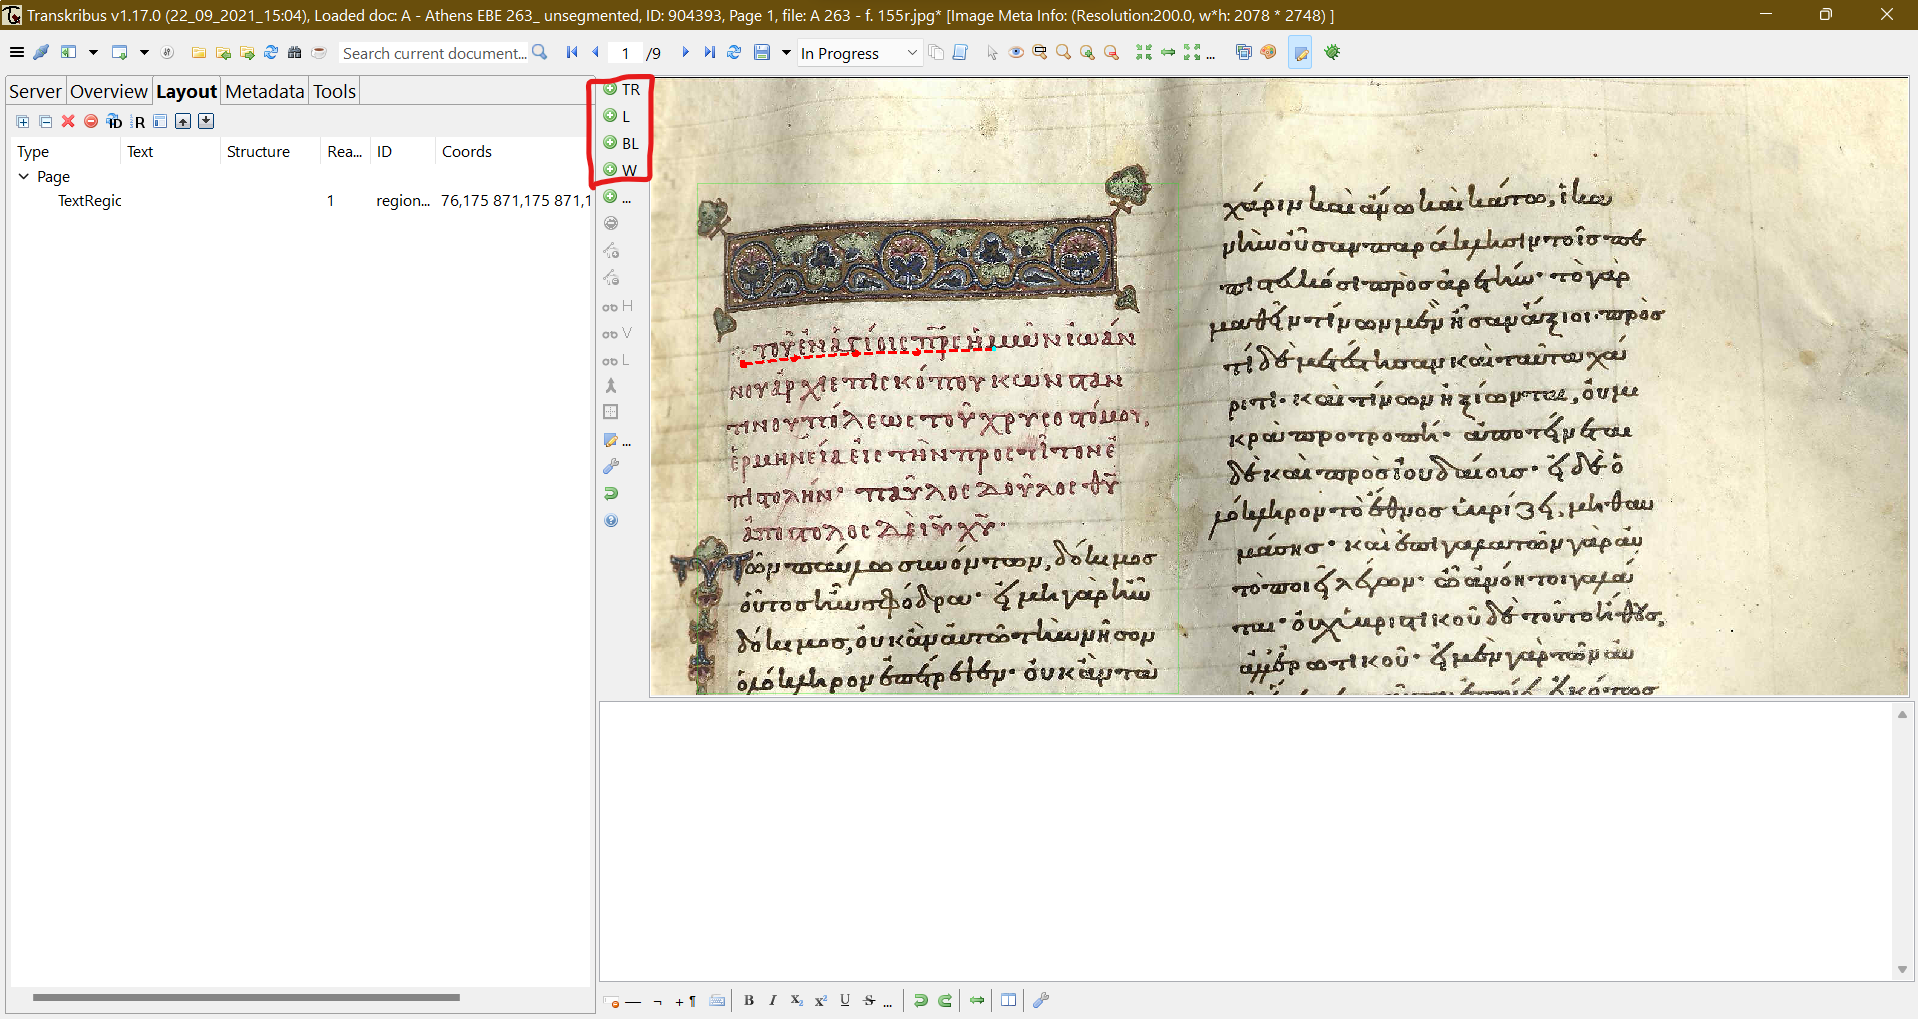
Task: Toggle the highlighted edit pencil mode
Action: 1300,52
